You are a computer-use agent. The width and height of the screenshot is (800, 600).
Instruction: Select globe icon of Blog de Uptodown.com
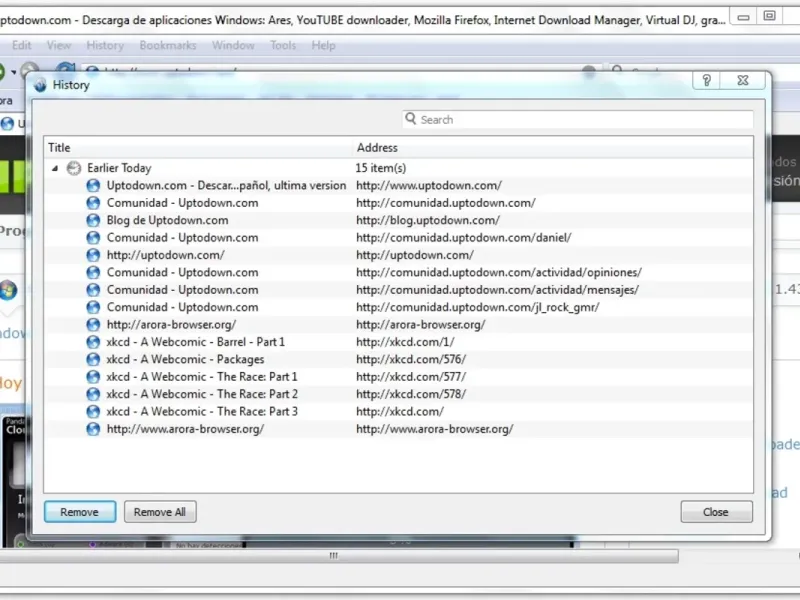click(x=93, y=220)
